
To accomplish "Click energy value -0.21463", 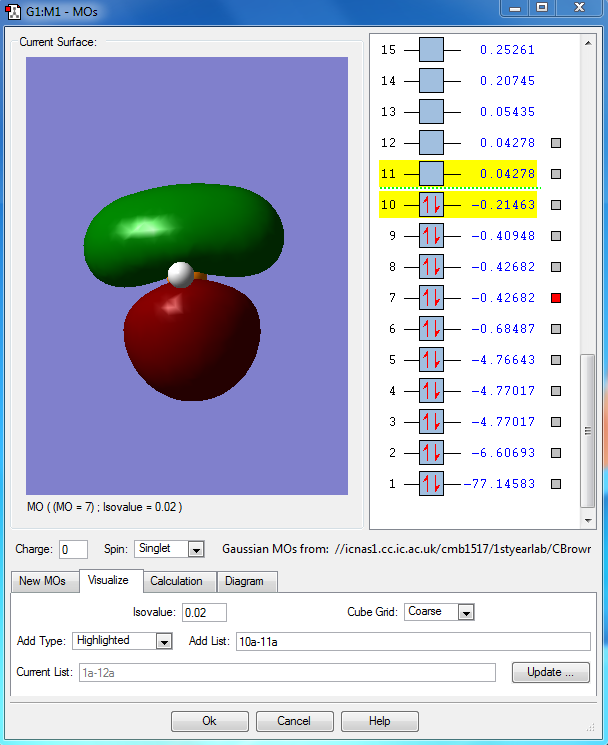I will coord(503,205).
